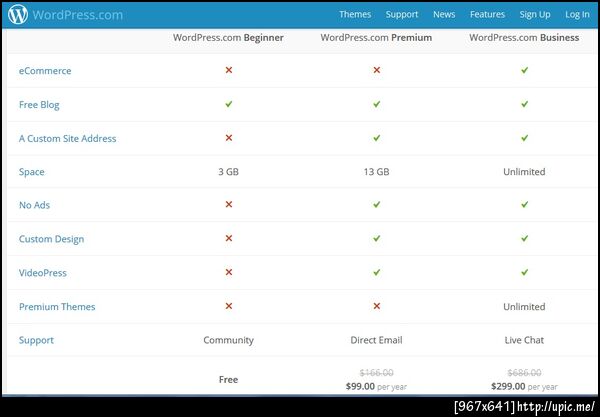Click the red X for Beginner No Ads

point(229,204)
